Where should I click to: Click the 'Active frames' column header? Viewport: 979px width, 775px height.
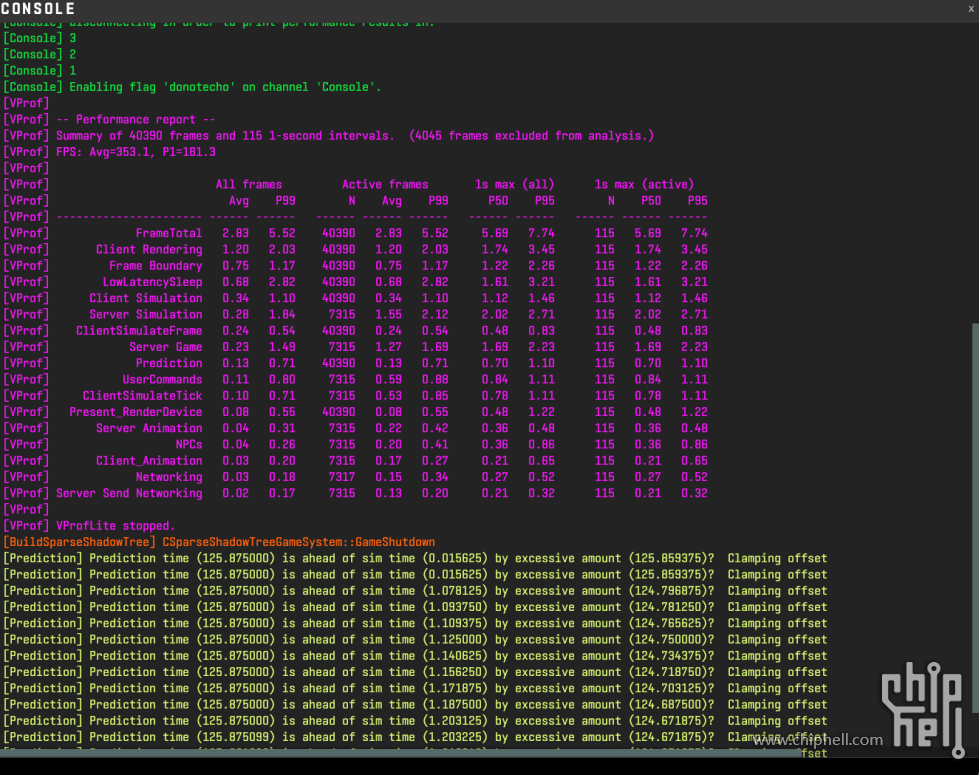pyautogui.click(x=385, y=184)
